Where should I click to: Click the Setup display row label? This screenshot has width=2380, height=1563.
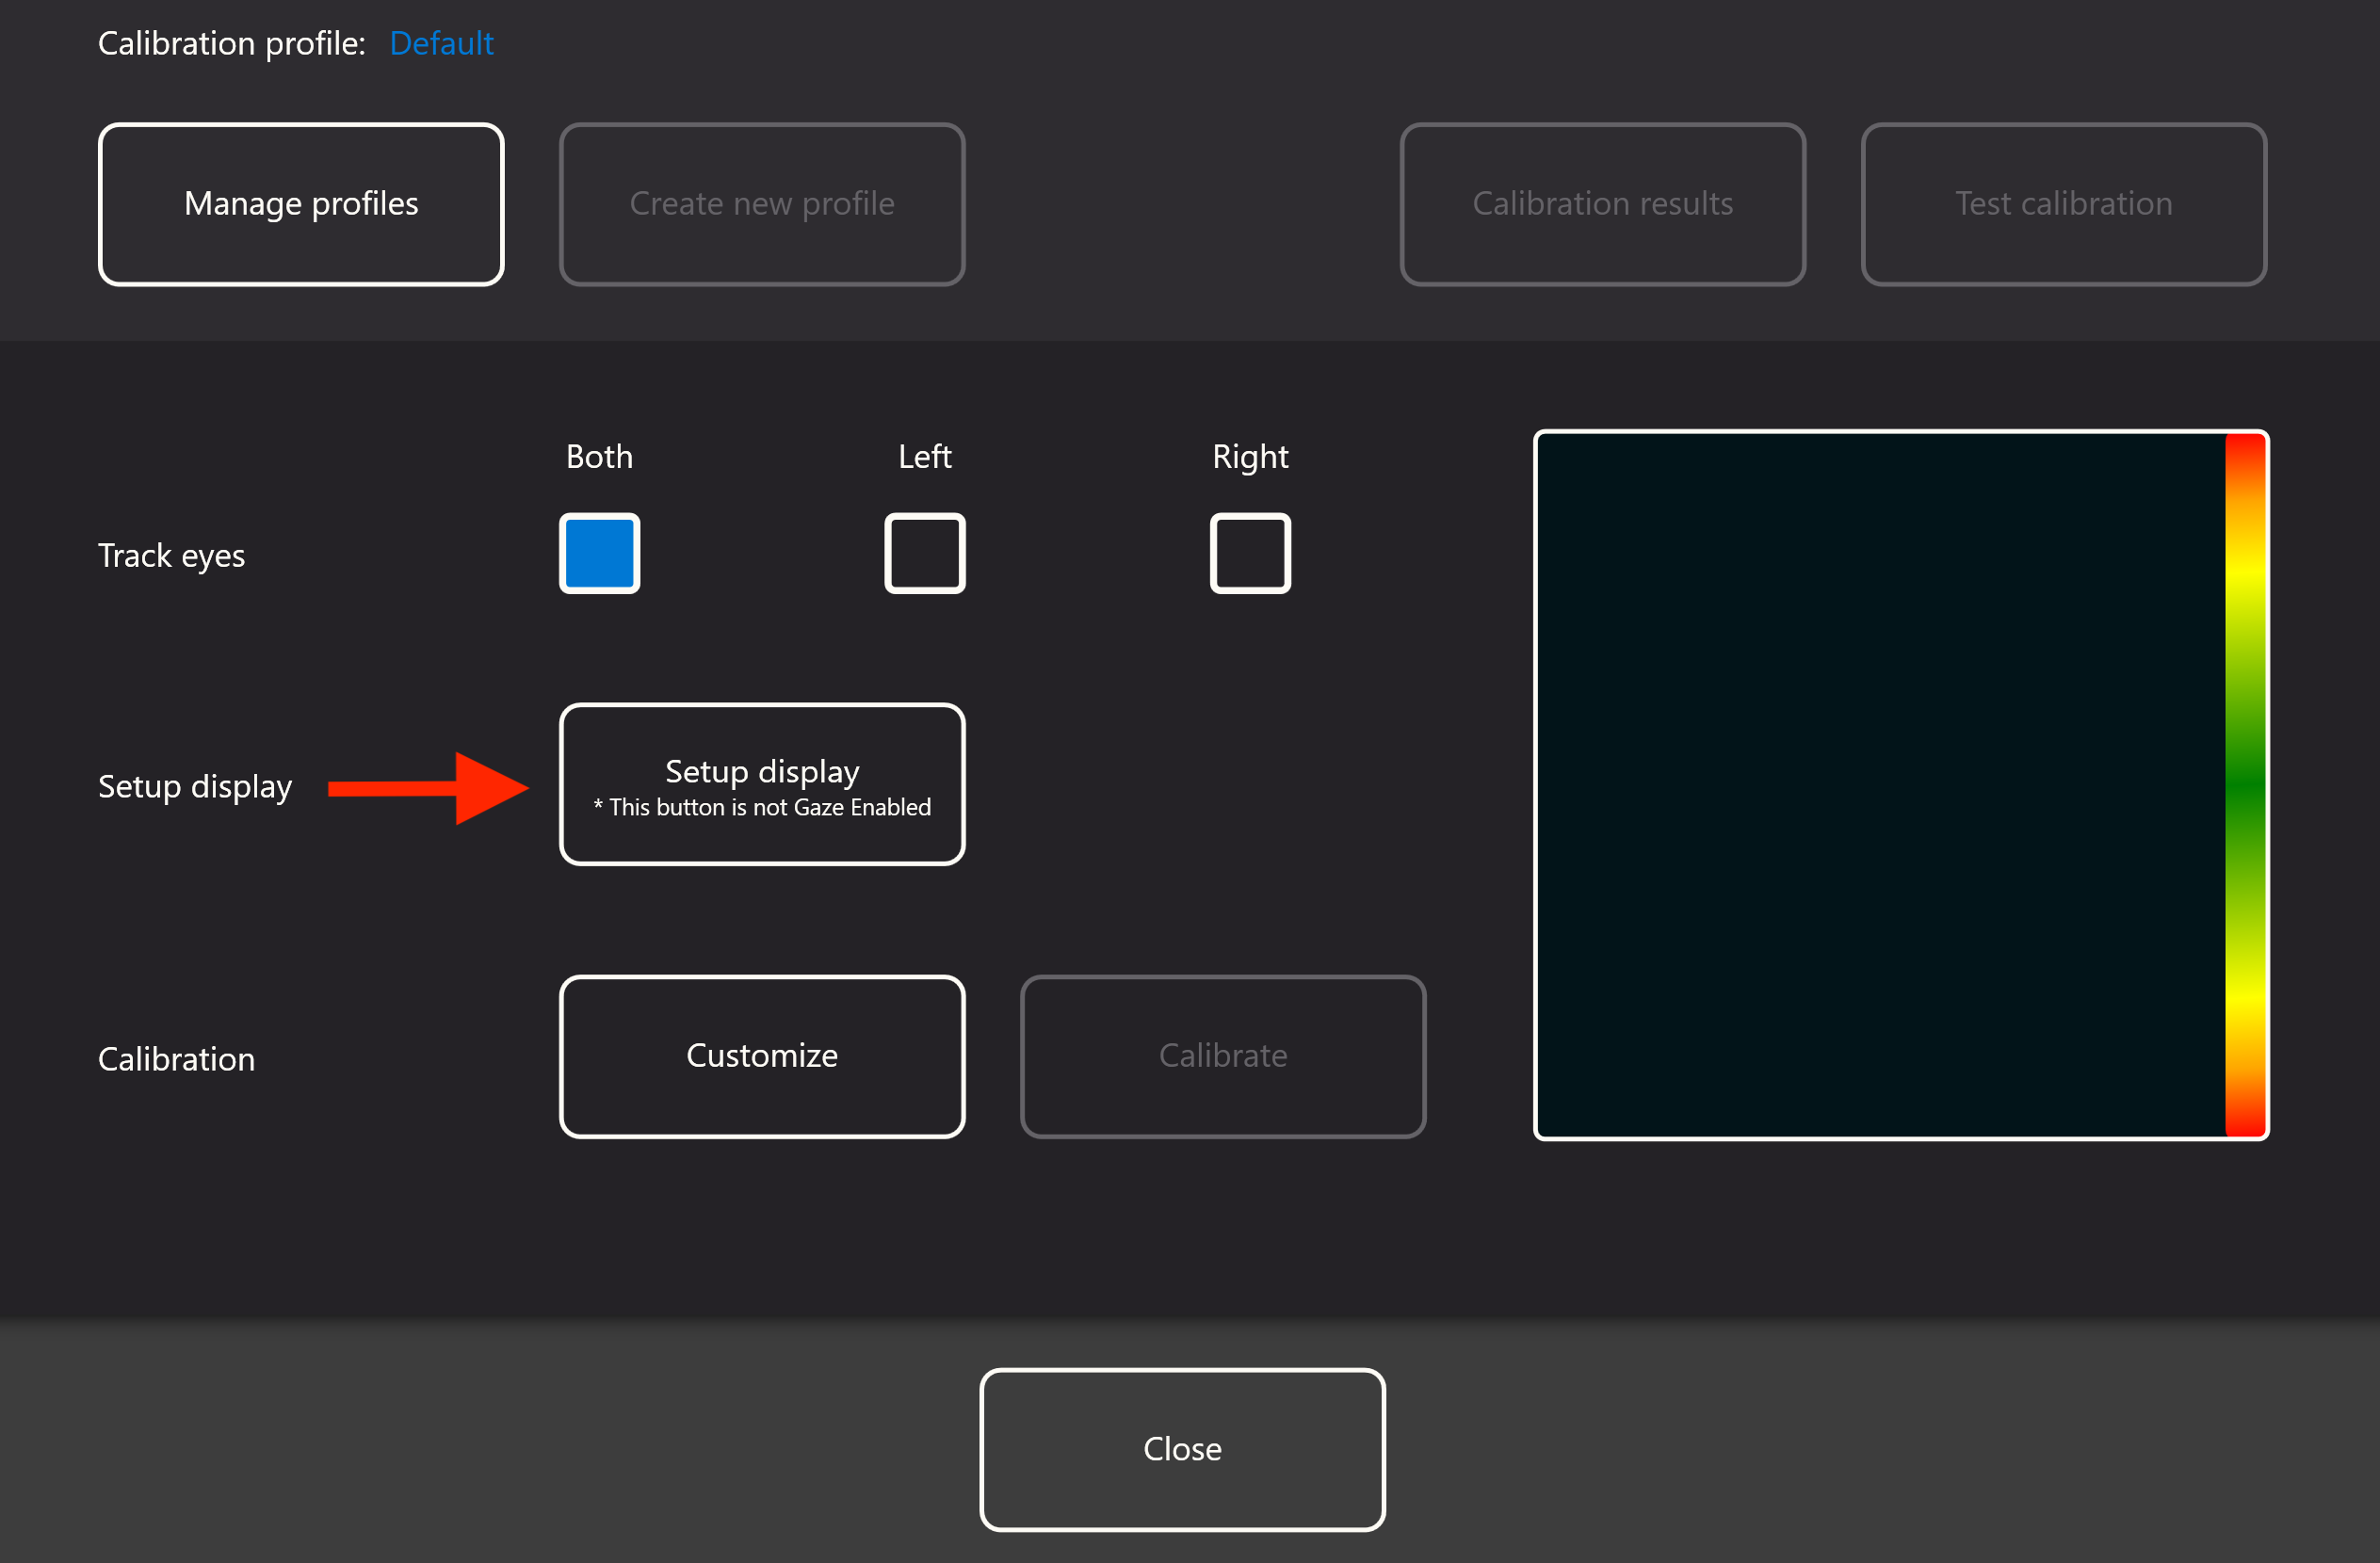(195, 786)
